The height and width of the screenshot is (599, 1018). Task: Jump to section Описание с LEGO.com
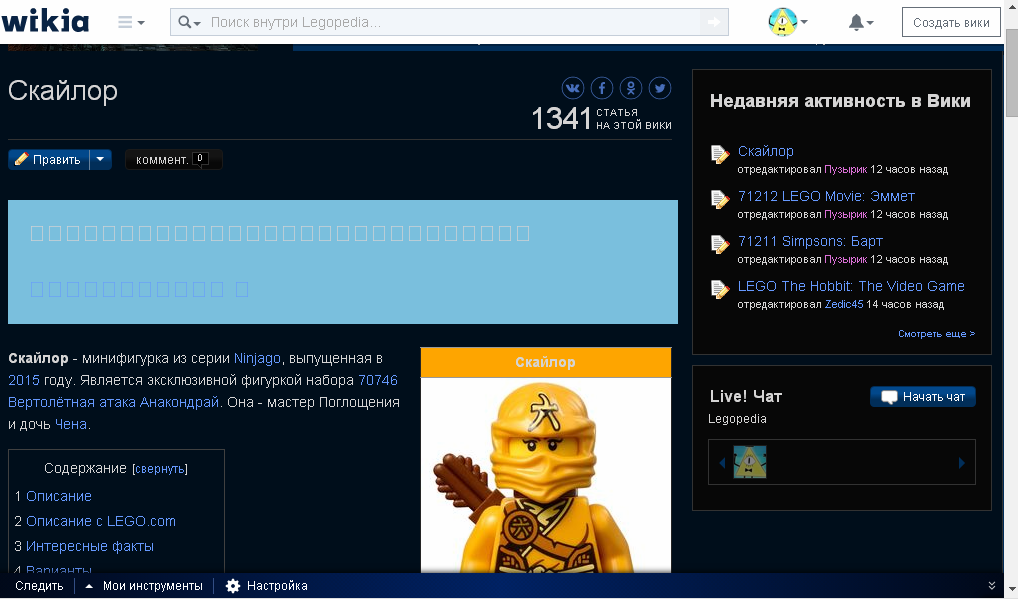101,521
